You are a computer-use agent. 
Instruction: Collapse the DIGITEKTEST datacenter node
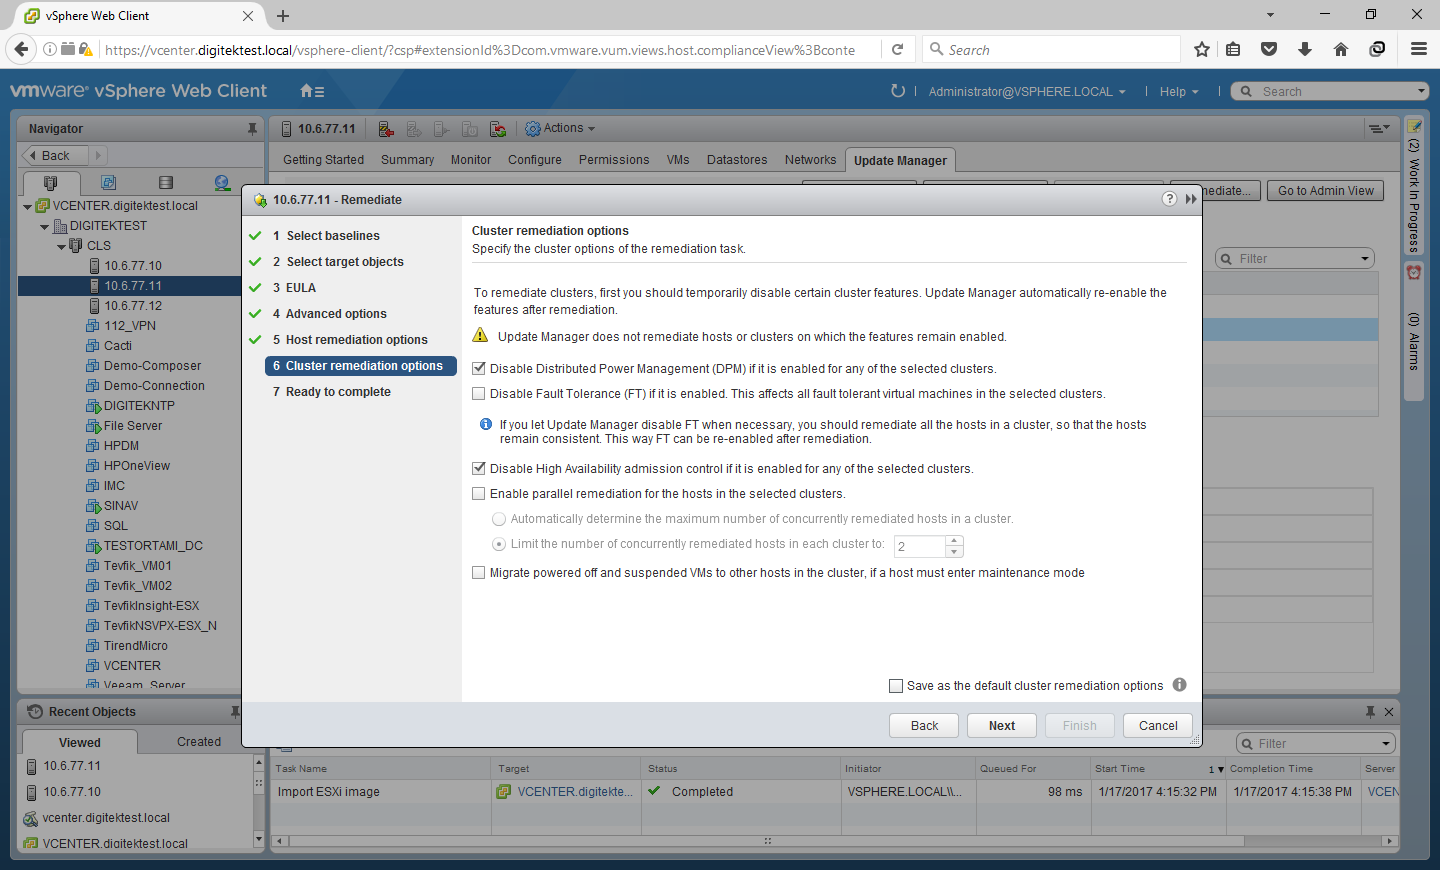(44, 227)
